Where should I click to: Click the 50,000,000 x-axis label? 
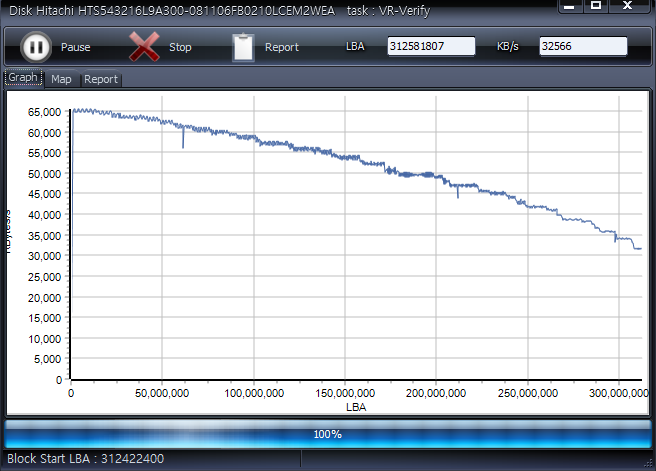pyautogui.click(x=162, y=393)
